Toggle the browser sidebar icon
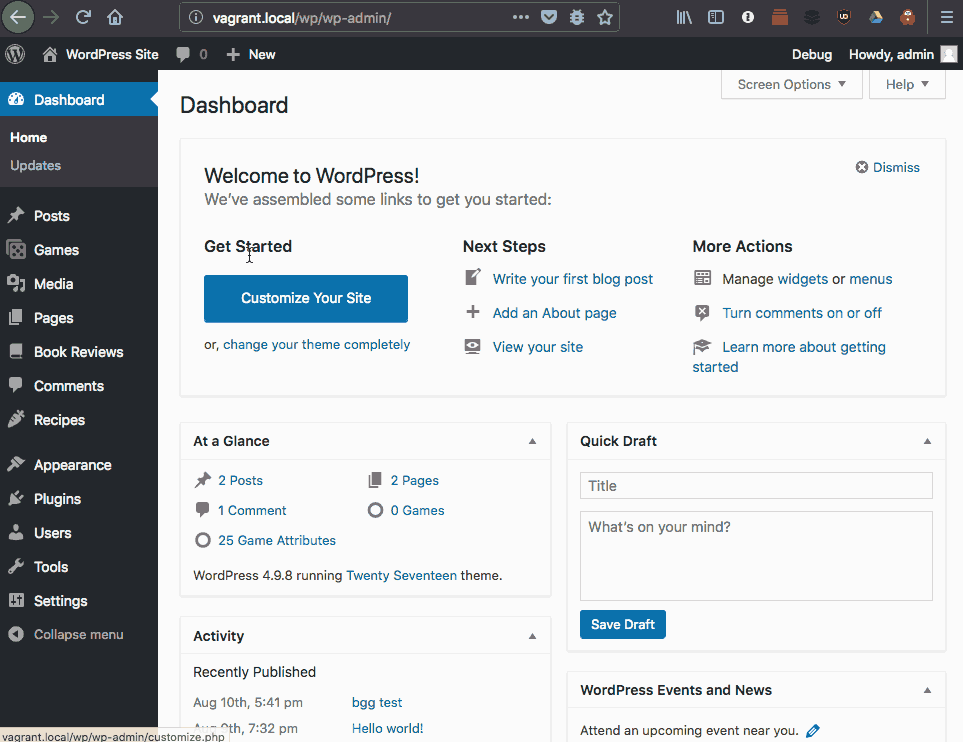This screenshot has height=742, width=963. click(715, 17)
